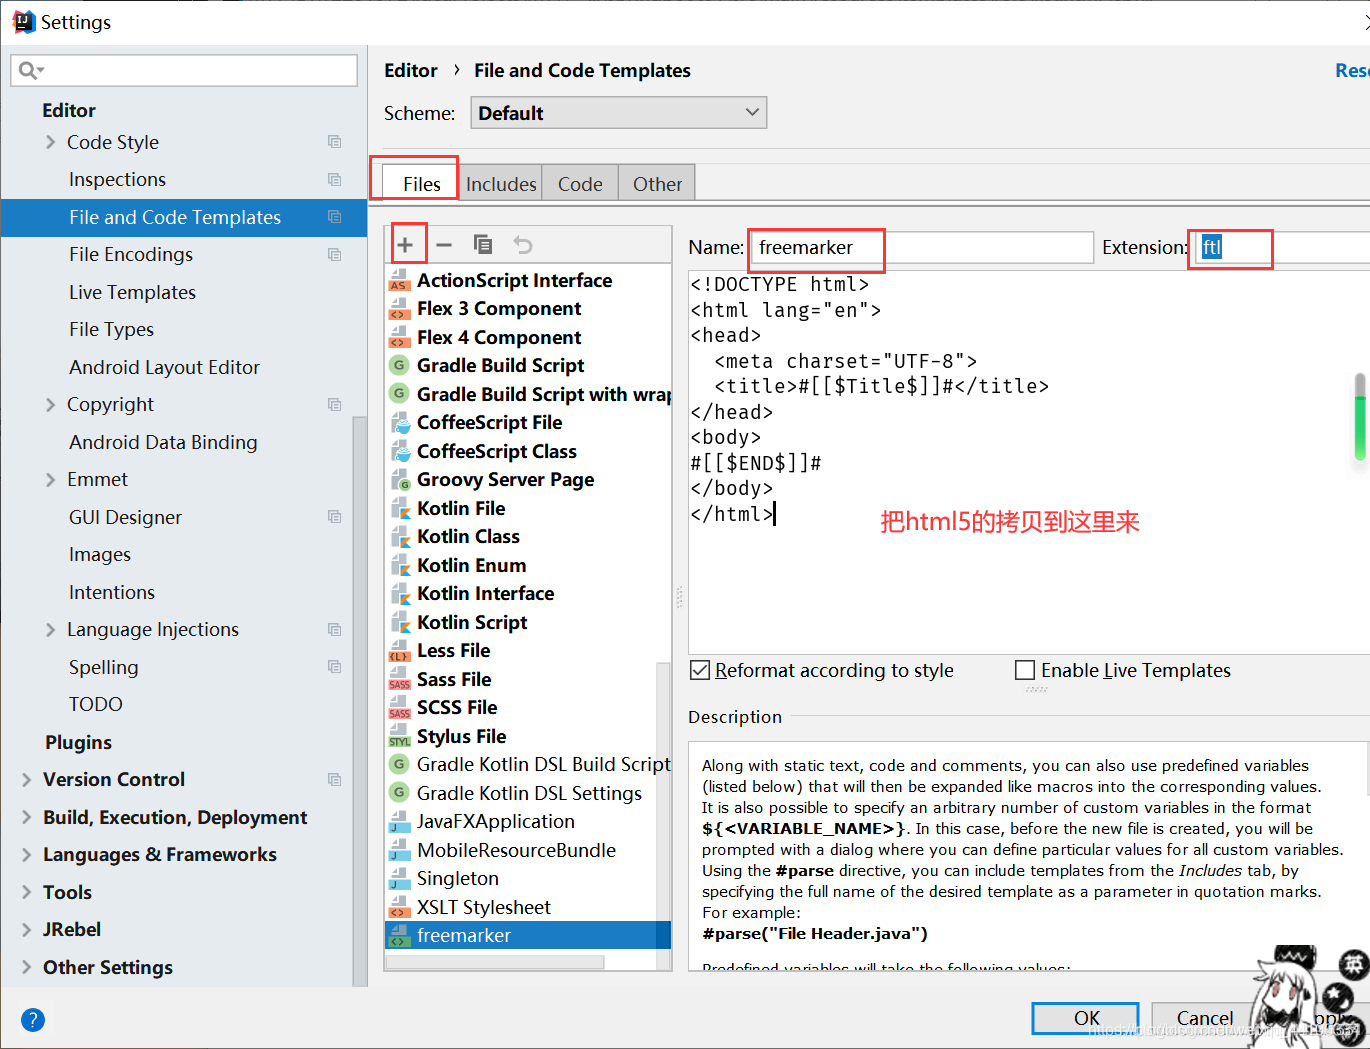1370x1049 pixels.
Task: Click the project-level icon beside Copyright
Action: click(335, 404)
